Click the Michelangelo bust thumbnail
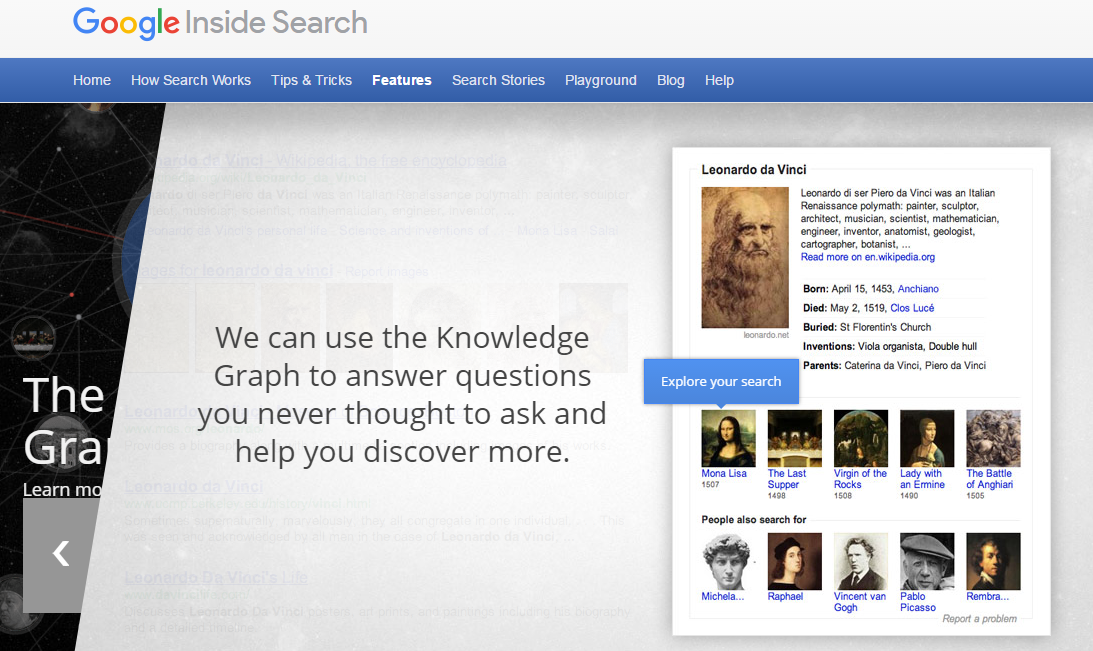Screen dimensions: 1093x651 [x=728, y=561]
